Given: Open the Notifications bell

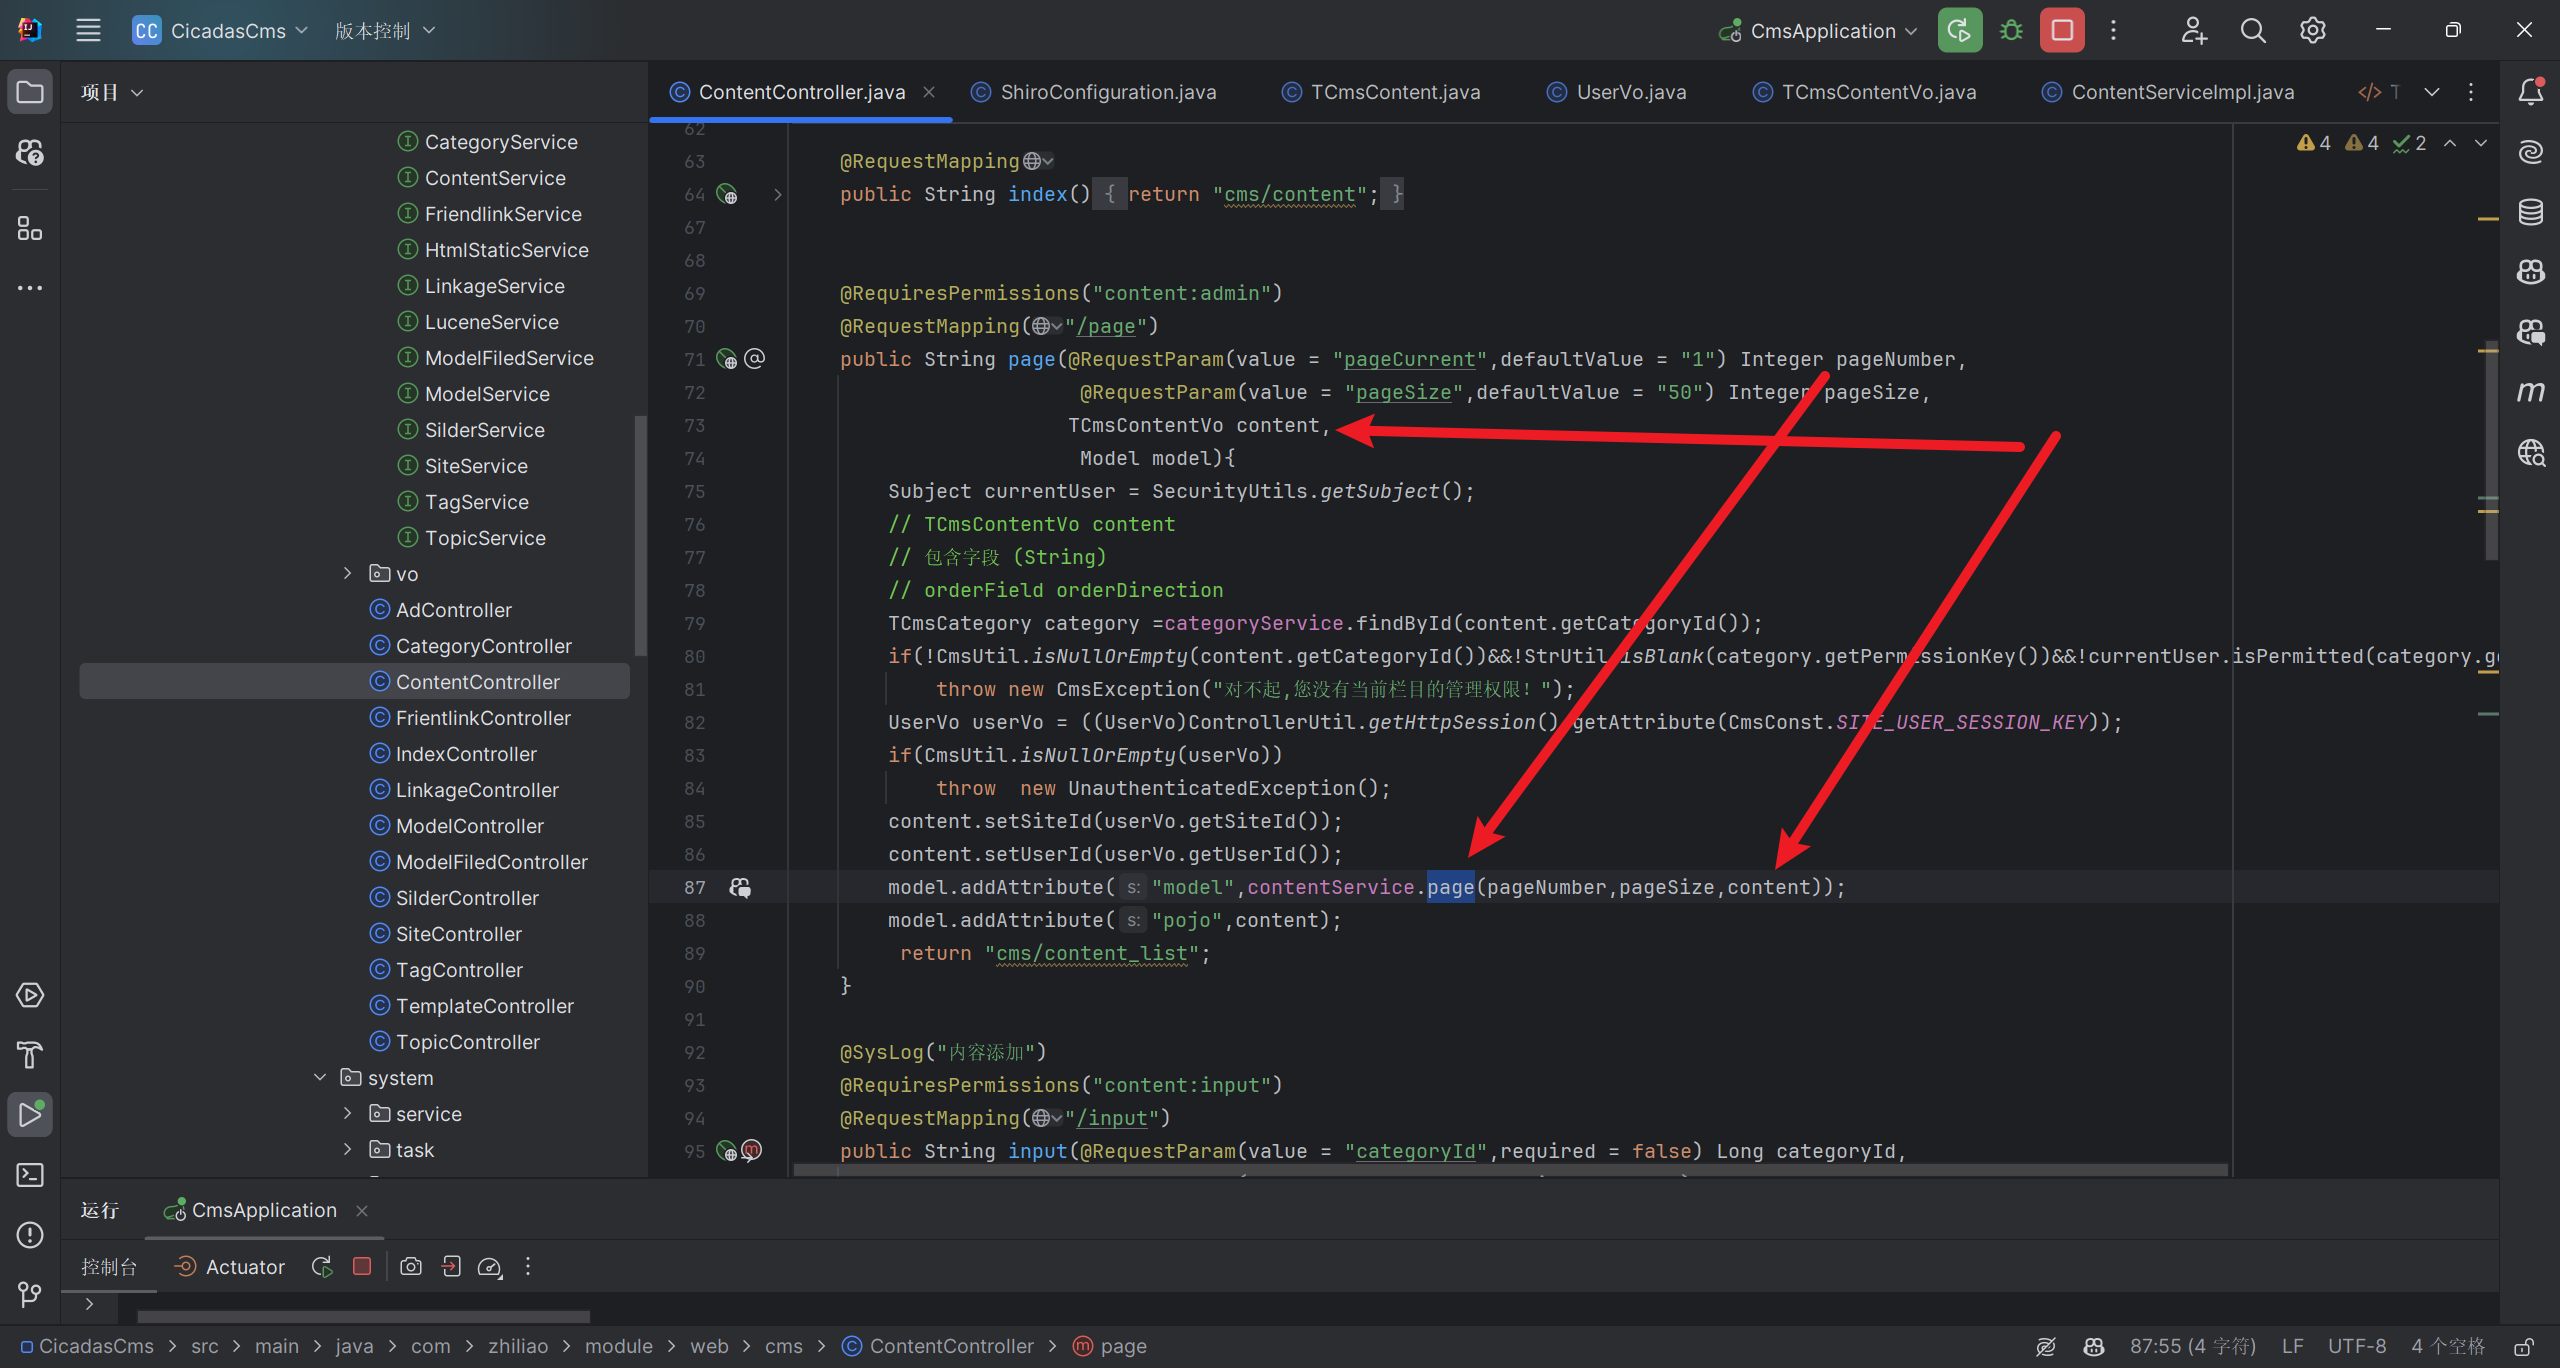Looking at the screenshot, I should [x=2531, y=92].
